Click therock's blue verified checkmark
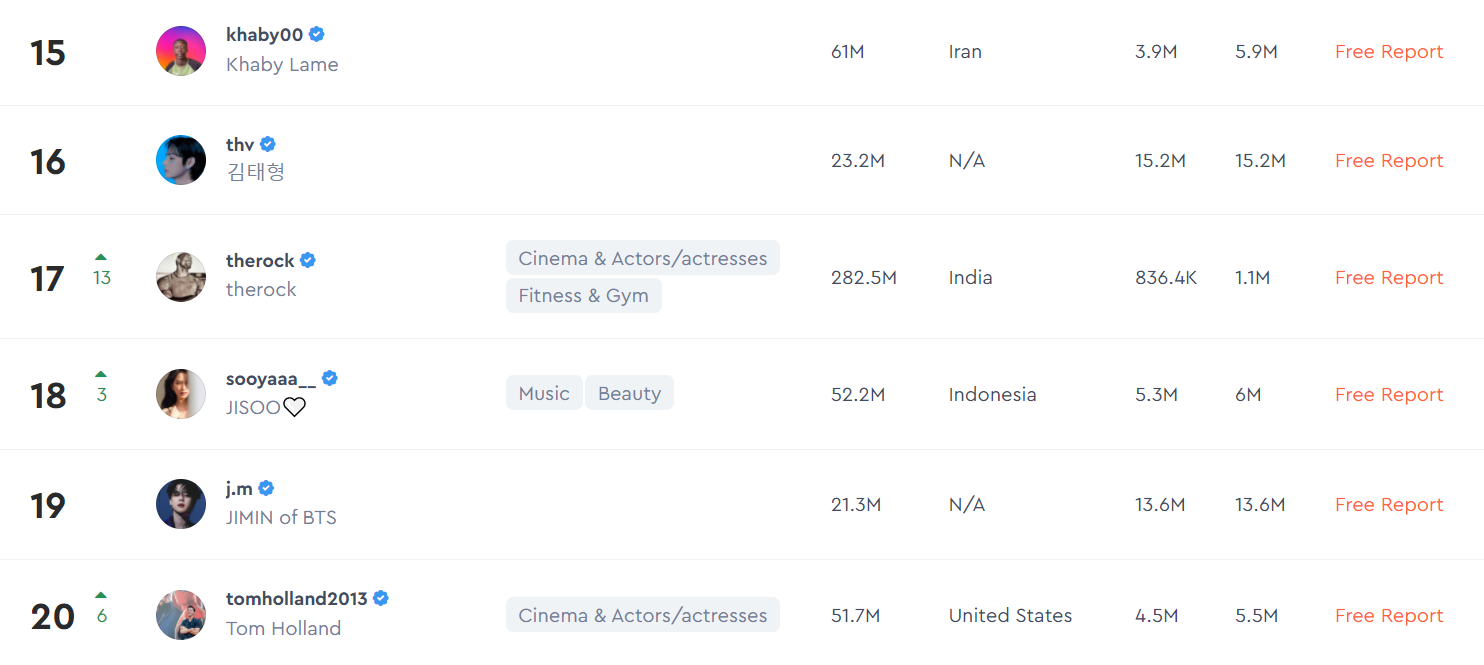The image size is (1484, 665). [308, 260]
